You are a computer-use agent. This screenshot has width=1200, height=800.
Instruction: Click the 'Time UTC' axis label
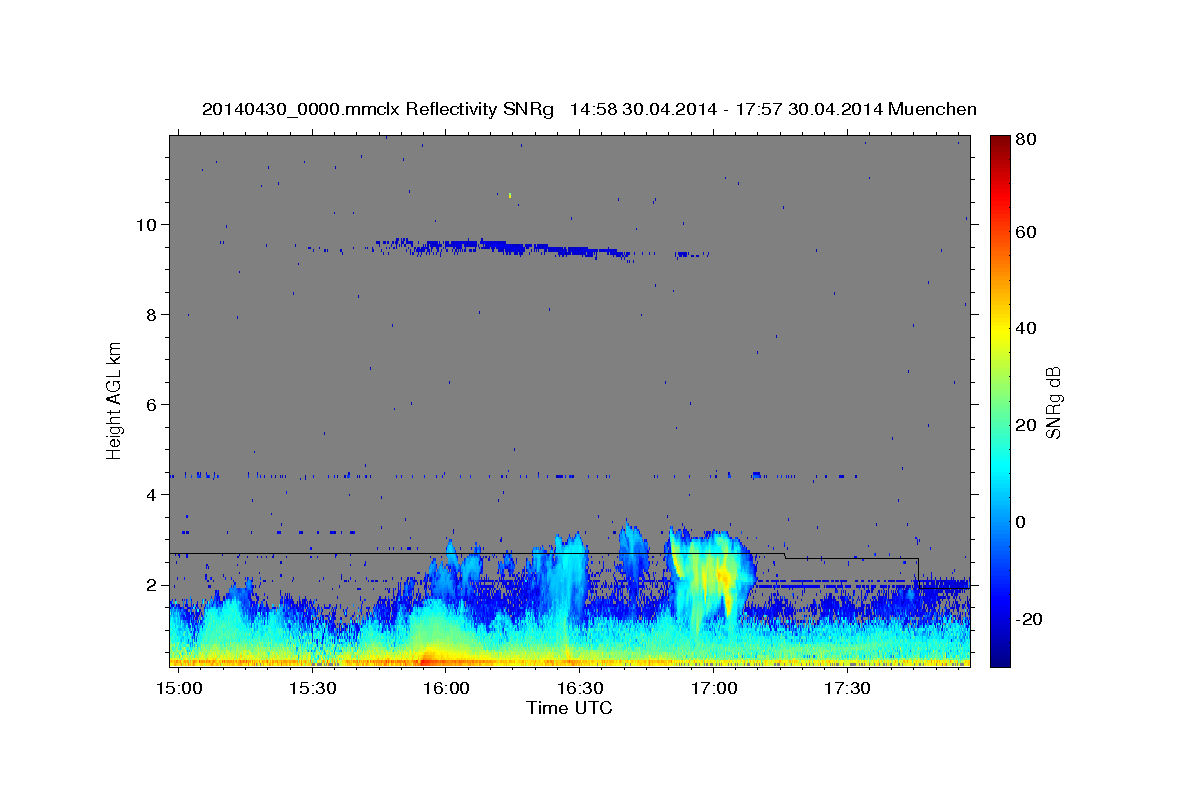pyautogui.click(x=569, y=708)
